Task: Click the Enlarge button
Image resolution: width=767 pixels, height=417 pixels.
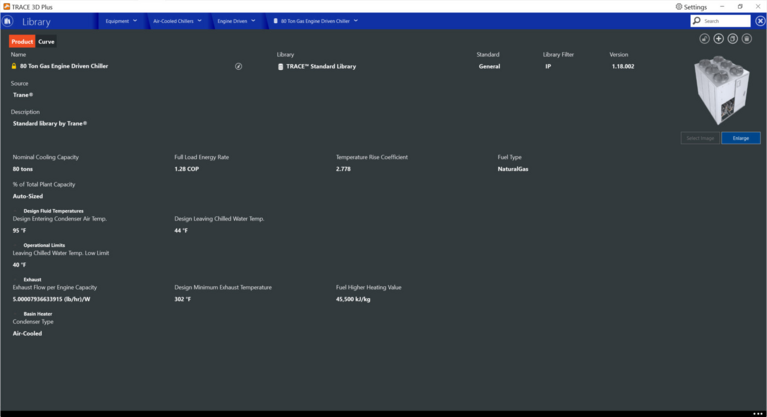Action: pos(741,138)
